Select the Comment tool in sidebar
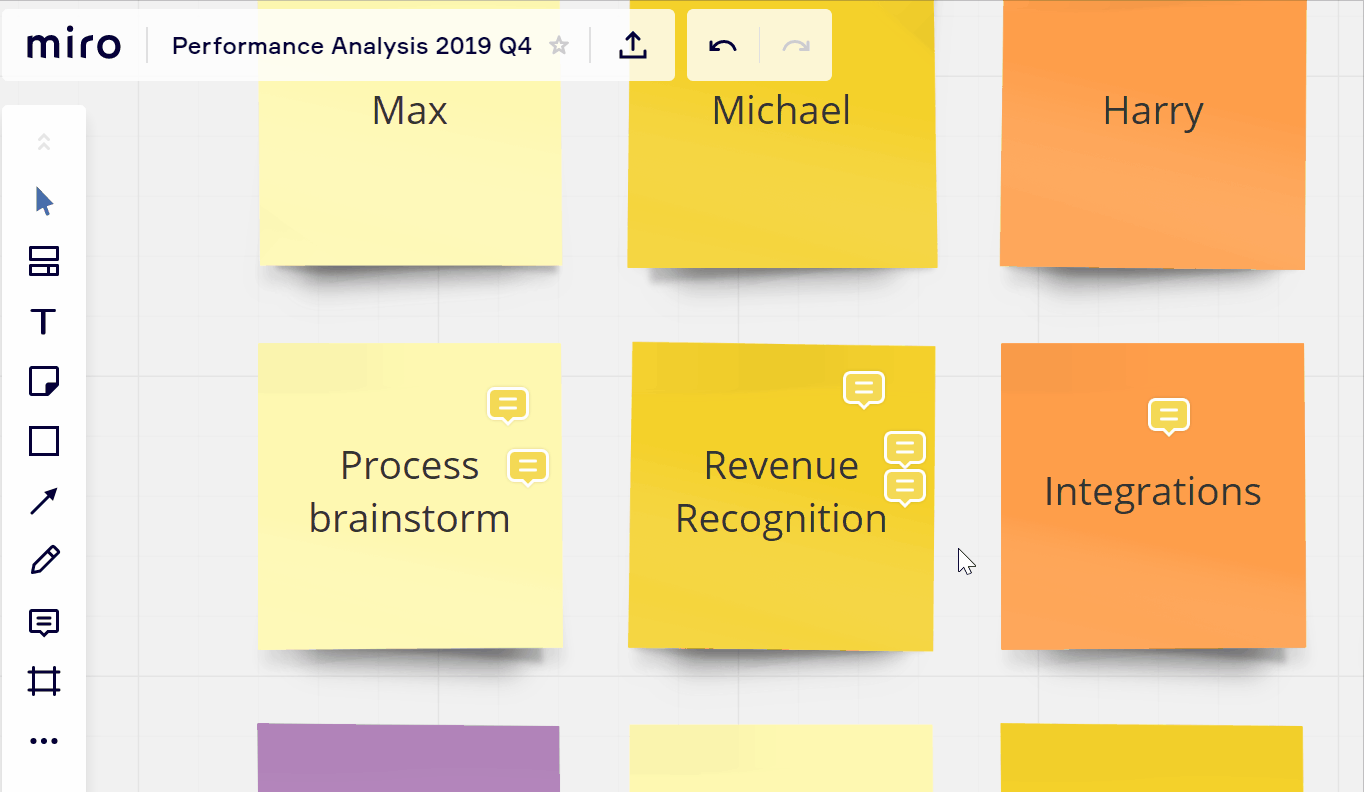 [x=44, y=622]
